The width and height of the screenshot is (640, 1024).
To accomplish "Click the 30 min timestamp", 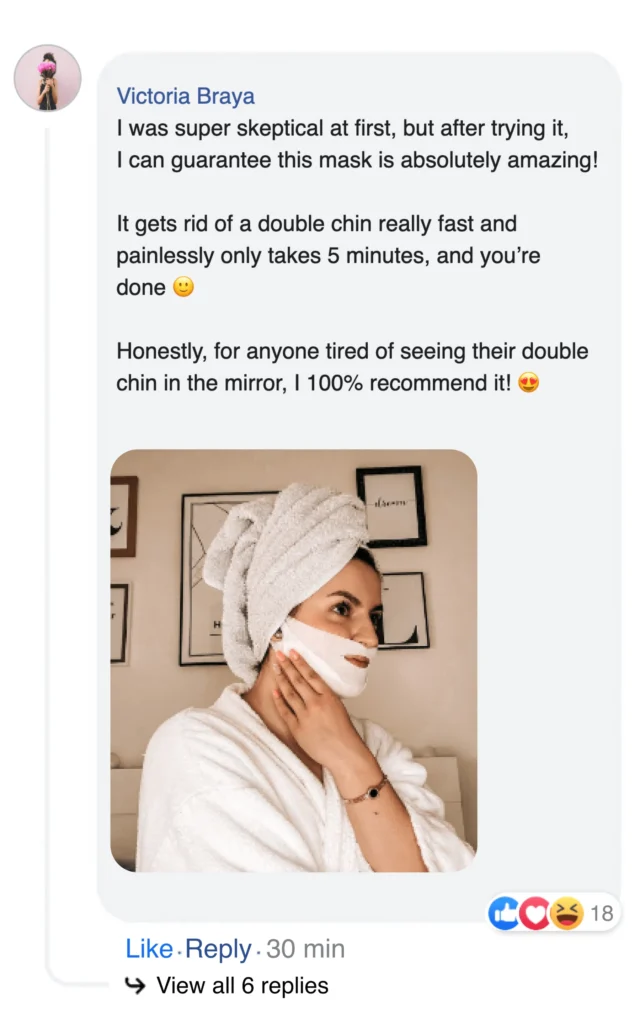I will (x=305, y=949).
